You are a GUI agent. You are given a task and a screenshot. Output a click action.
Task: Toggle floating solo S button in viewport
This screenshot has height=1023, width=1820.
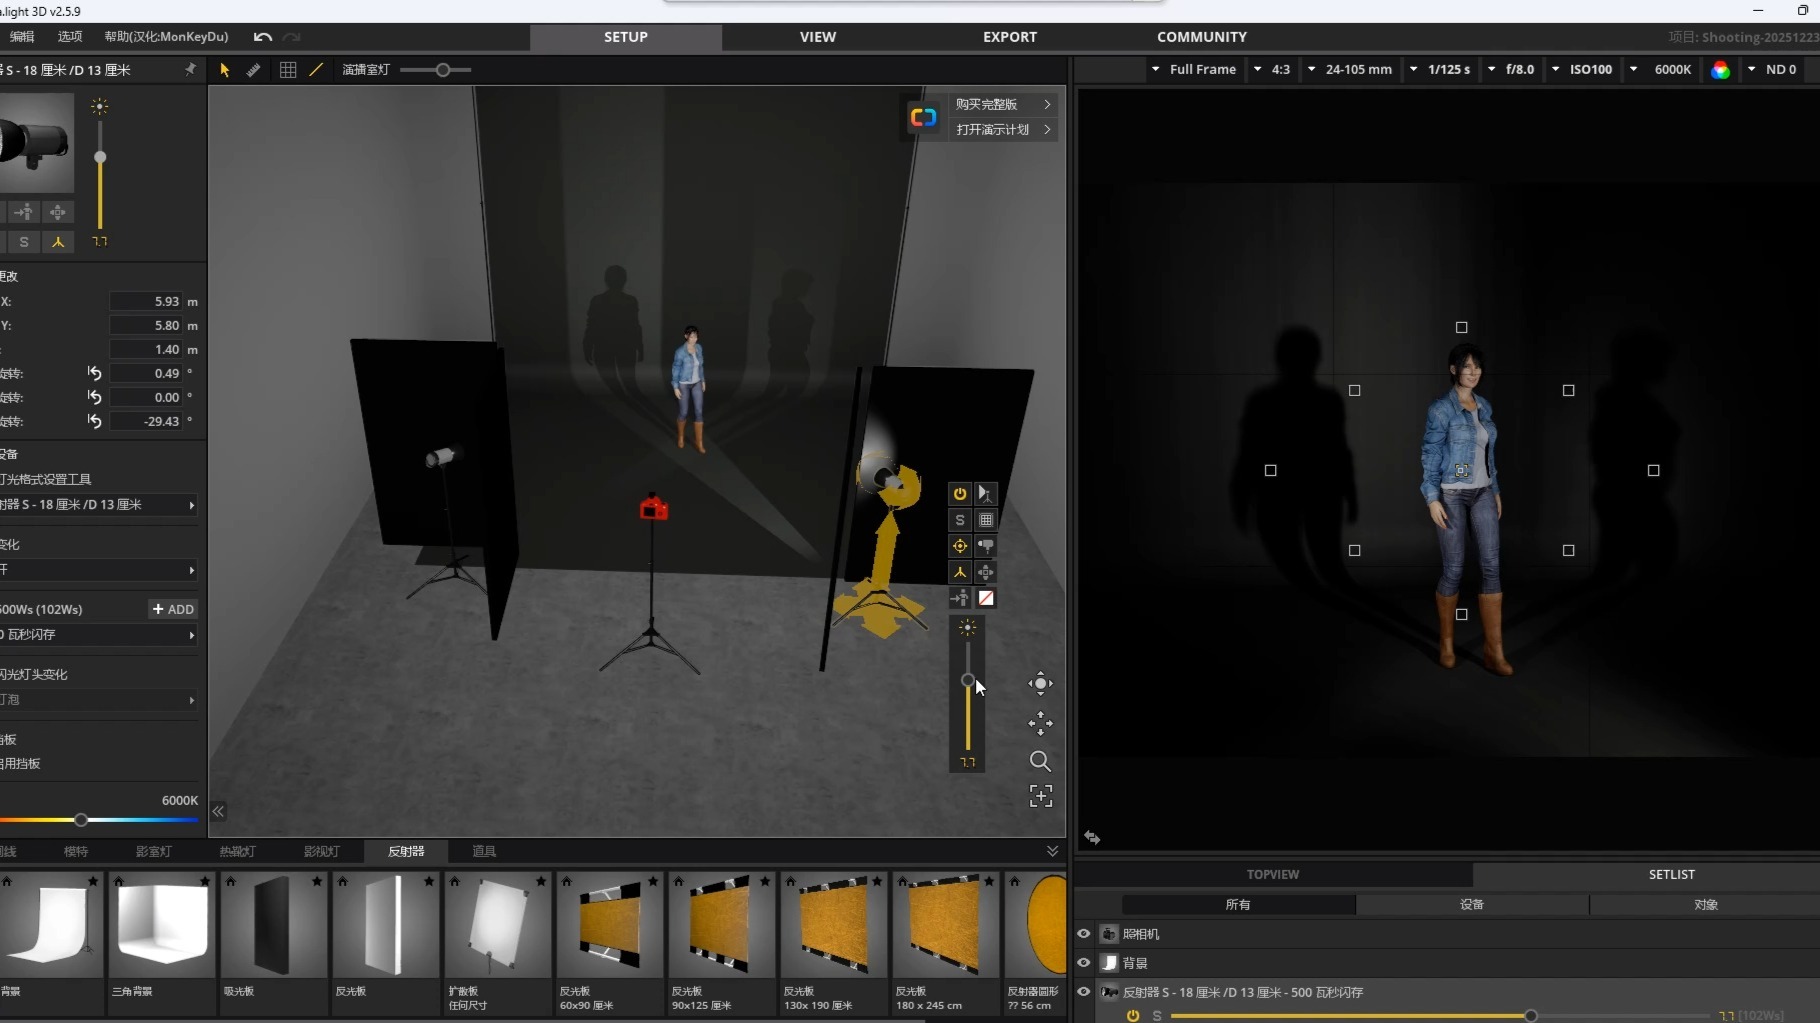[x=960, y=520]
